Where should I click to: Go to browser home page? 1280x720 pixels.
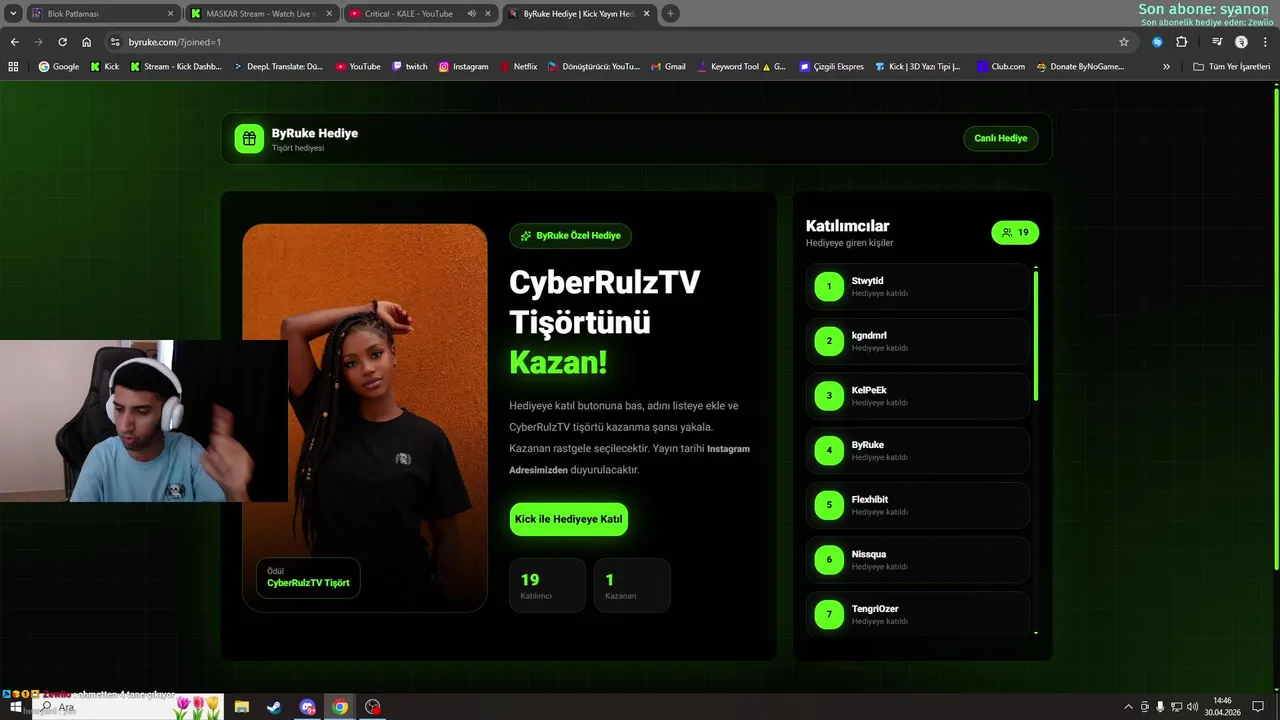coord(86,42)
